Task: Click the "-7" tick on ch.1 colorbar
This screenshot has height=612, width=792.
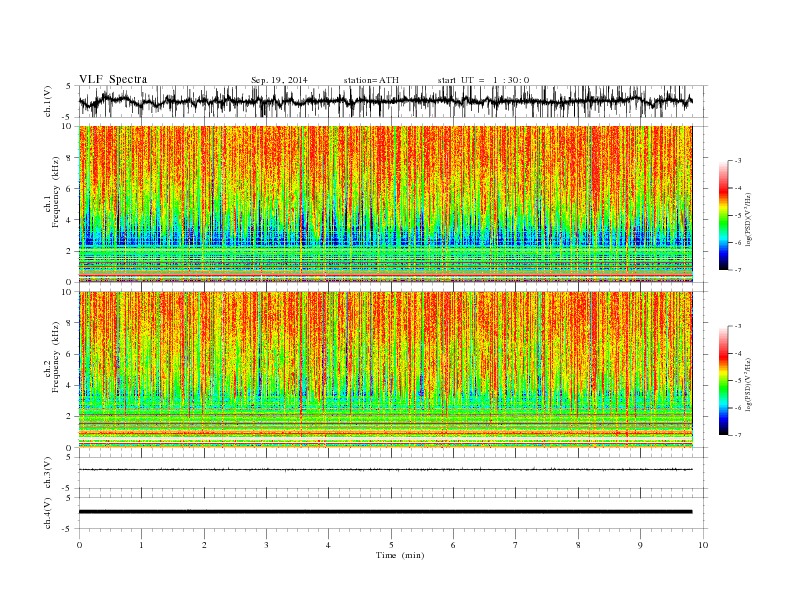Action: click(x=737, y=270)
